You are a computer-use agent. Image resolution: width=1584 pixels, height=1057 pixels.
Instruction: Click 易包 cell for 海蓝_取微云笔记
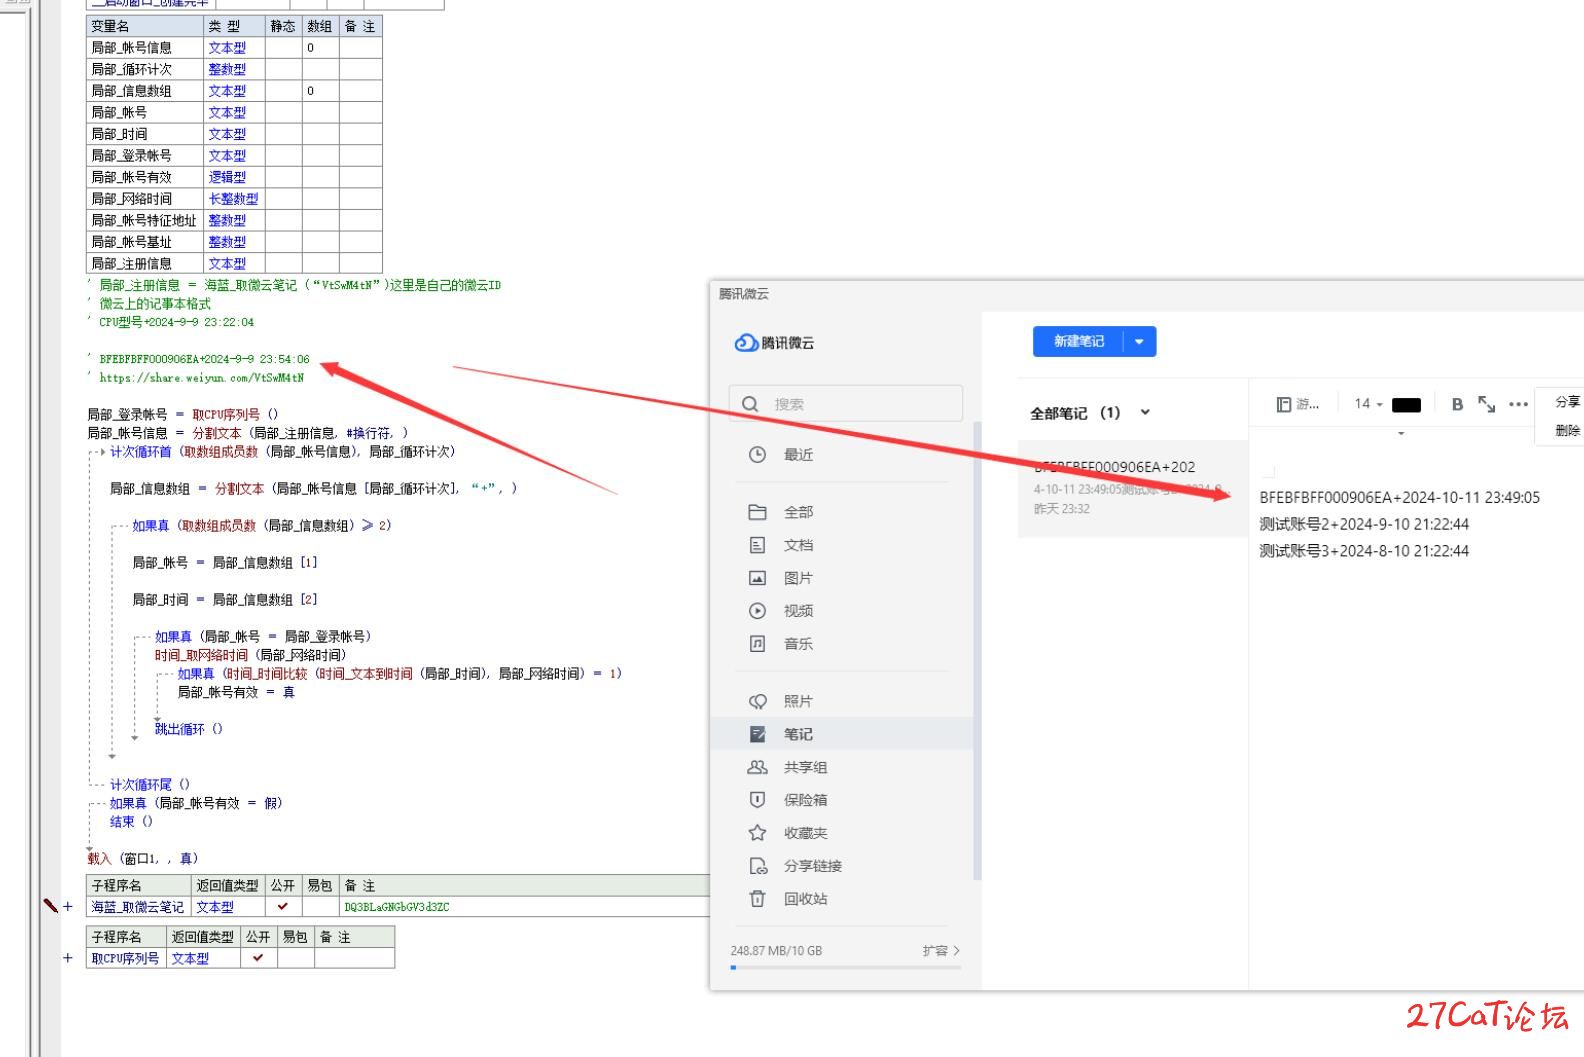point(320,907)
